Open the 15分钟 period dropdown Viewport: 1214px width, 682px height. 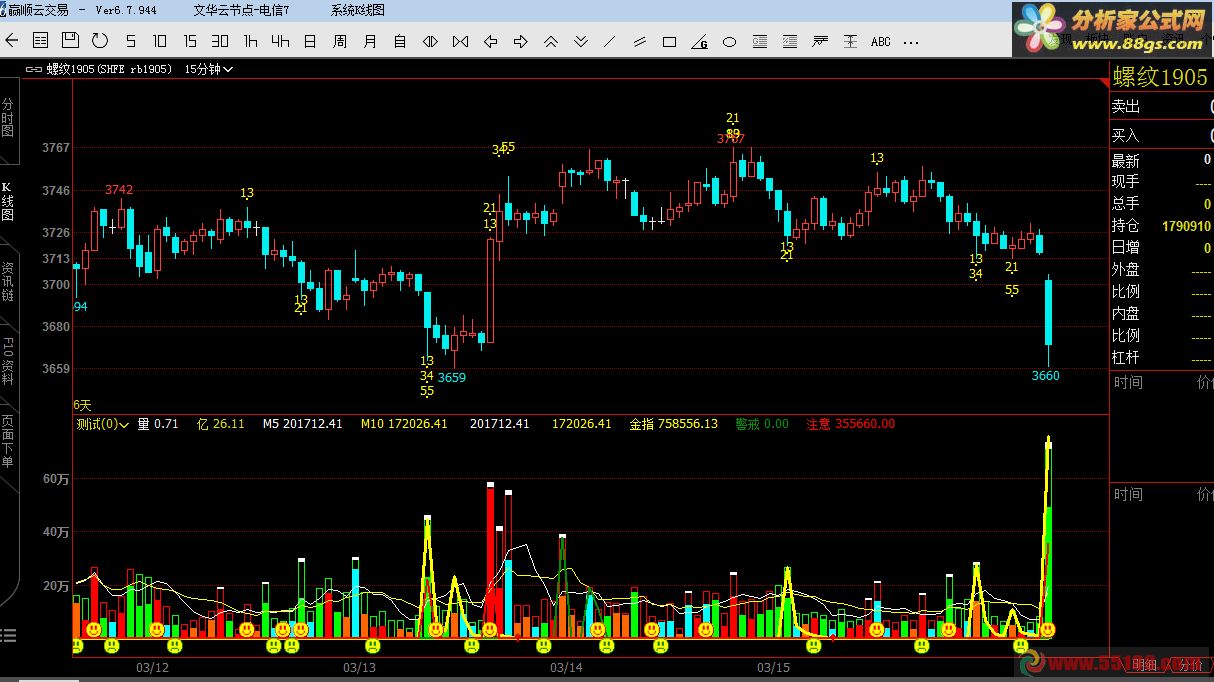pyautogui.click(x=209, y=69)
